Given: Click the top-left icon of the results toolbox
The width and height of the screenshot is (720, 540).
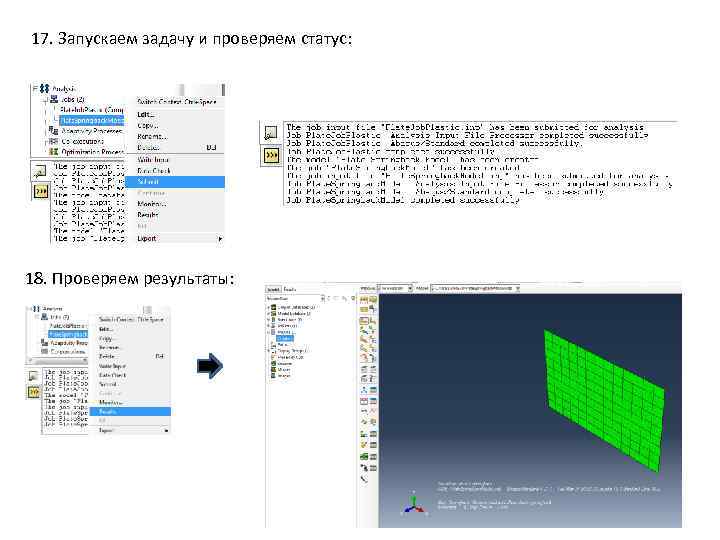Looking at the screenshot, I should point(363,300).
